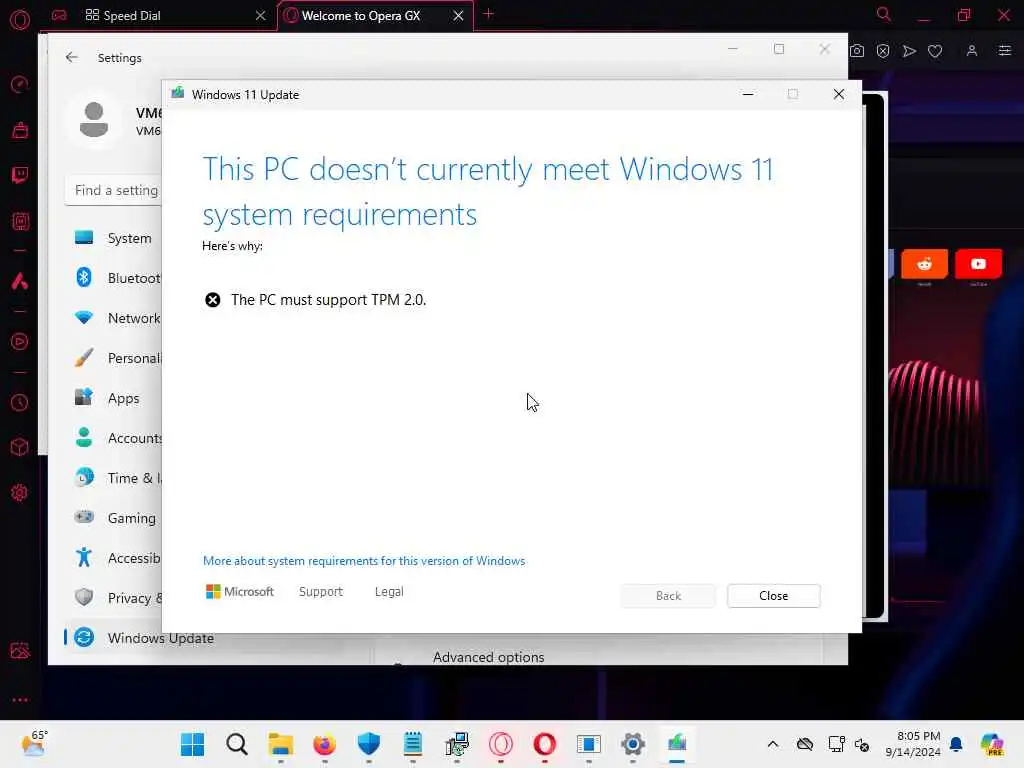Click the Opera tab search magnifier icon
Image resolution: width=1024 pixels, height=768 pixels.
tap(884, 14)
